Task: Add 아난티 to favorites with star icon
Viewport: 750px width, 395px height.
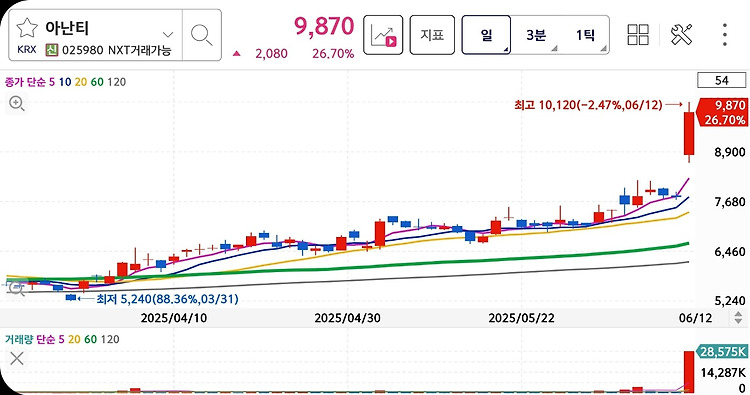Action: (27, 28)
